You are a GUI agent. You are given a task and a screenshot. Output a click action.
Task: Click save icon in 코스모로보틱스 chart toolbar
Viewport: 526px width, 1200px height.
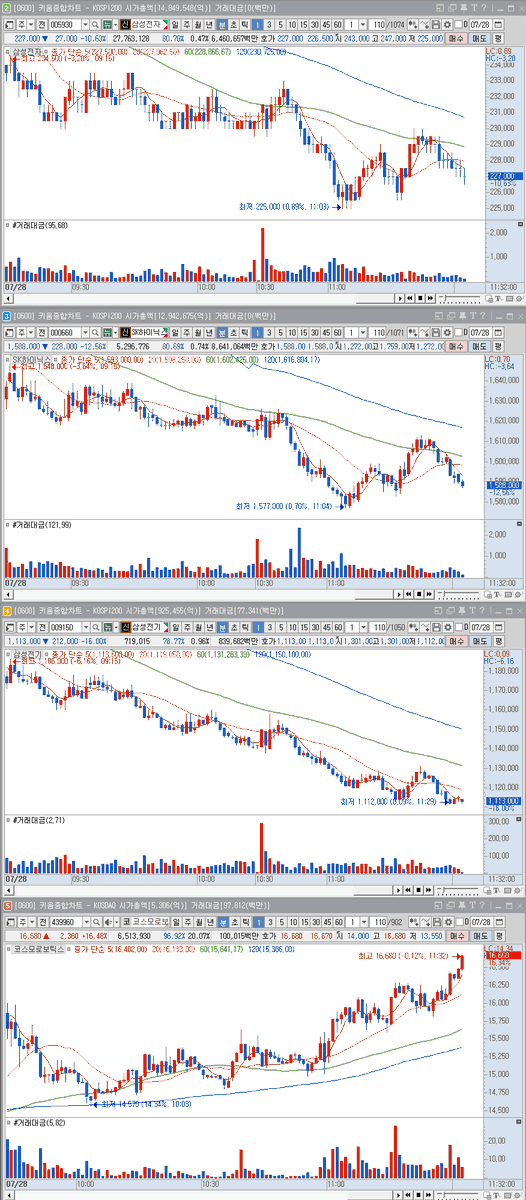[436, 922]
